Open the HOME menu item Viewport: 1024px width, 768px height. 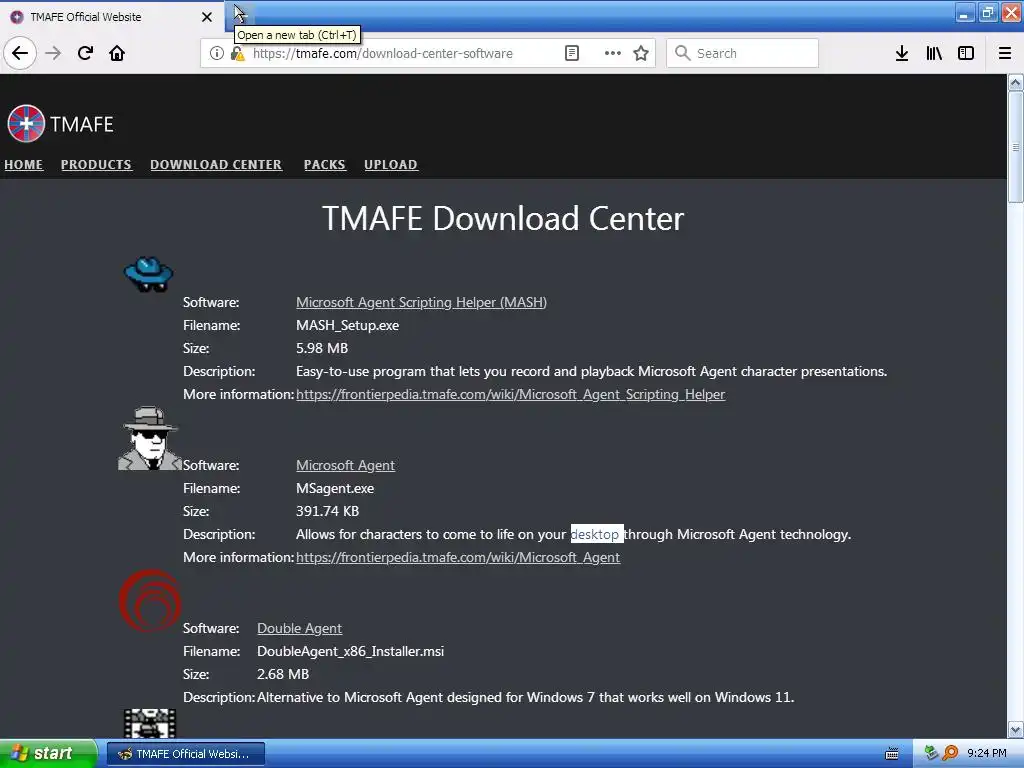24,165
